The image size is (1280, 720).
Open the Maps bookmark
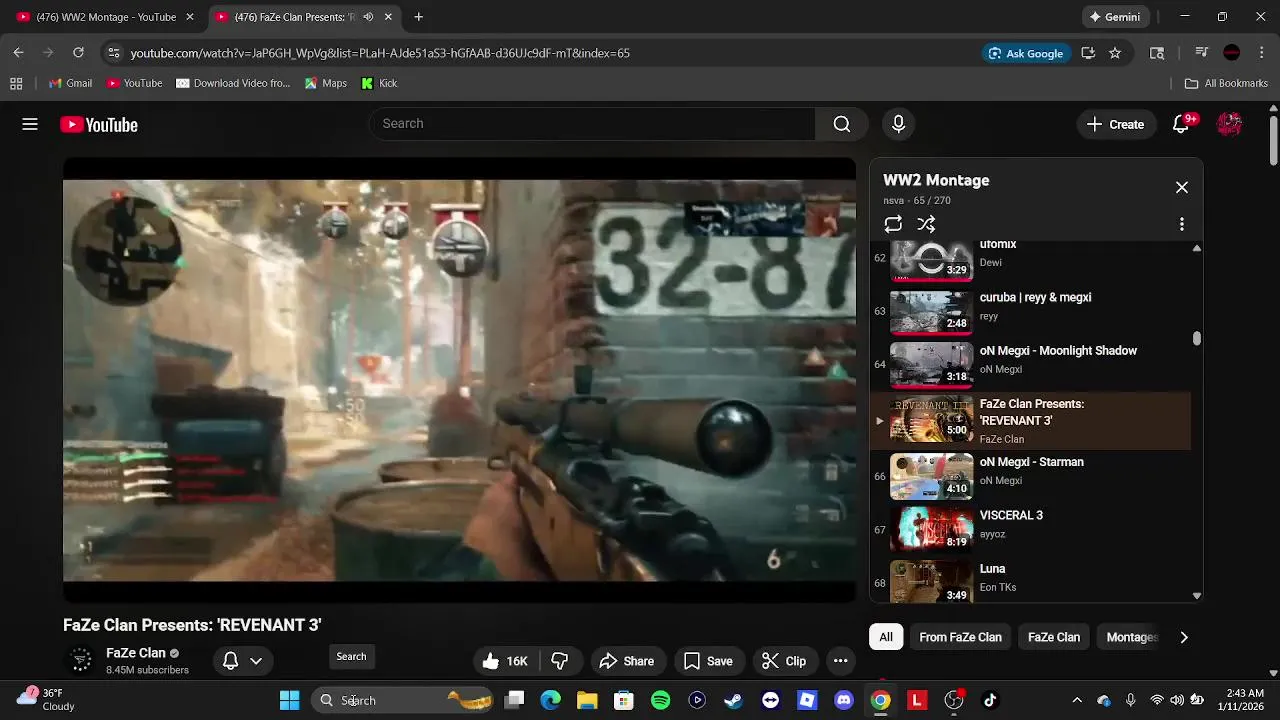click(326, 83)
